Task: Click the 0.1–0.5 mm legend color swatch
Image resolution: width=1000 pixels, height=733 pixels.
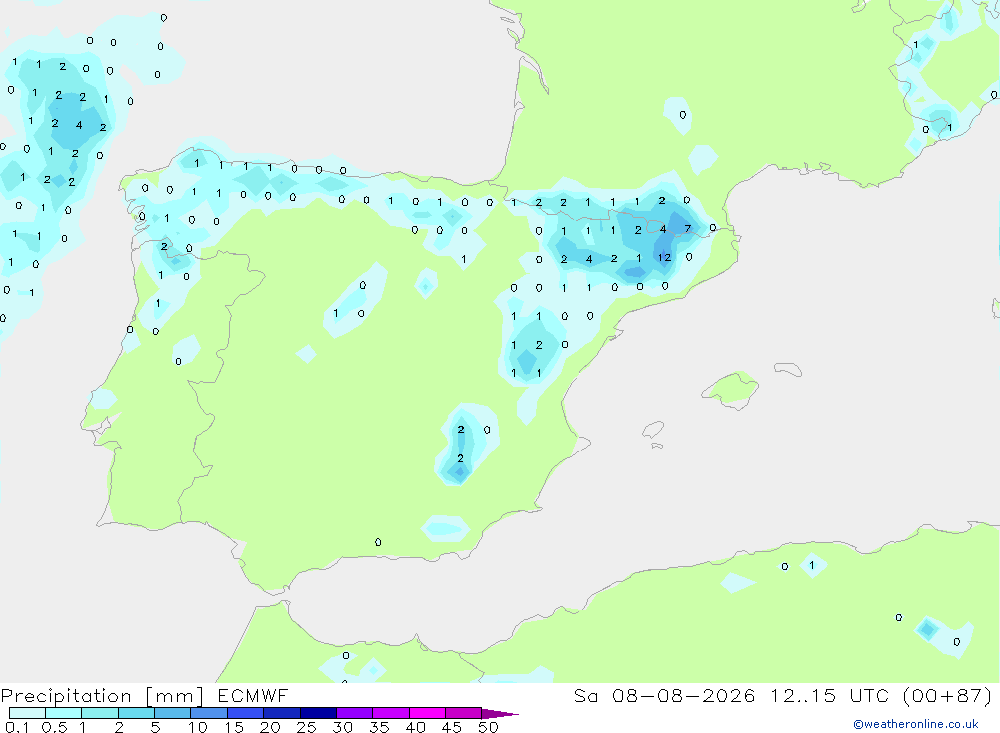Action: point(27,713)
